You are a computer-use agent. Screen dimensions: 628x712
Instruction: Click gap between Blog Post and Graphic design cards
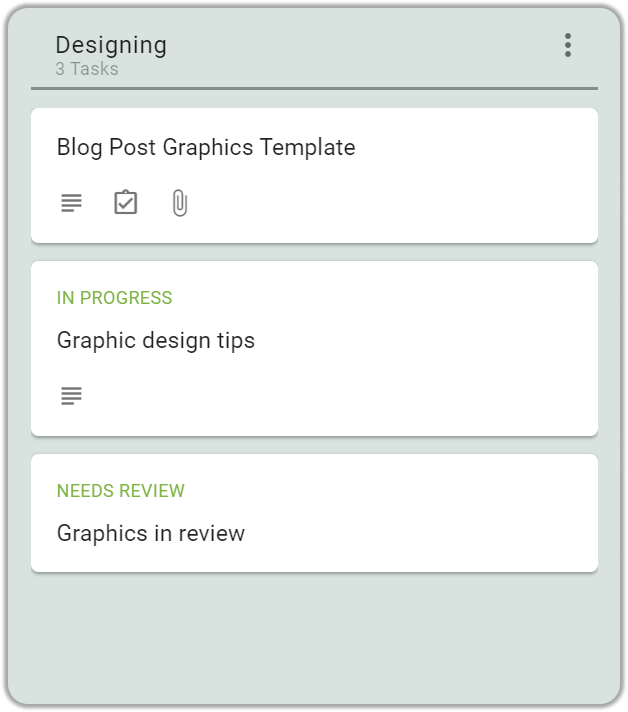(x=314, y=252)
